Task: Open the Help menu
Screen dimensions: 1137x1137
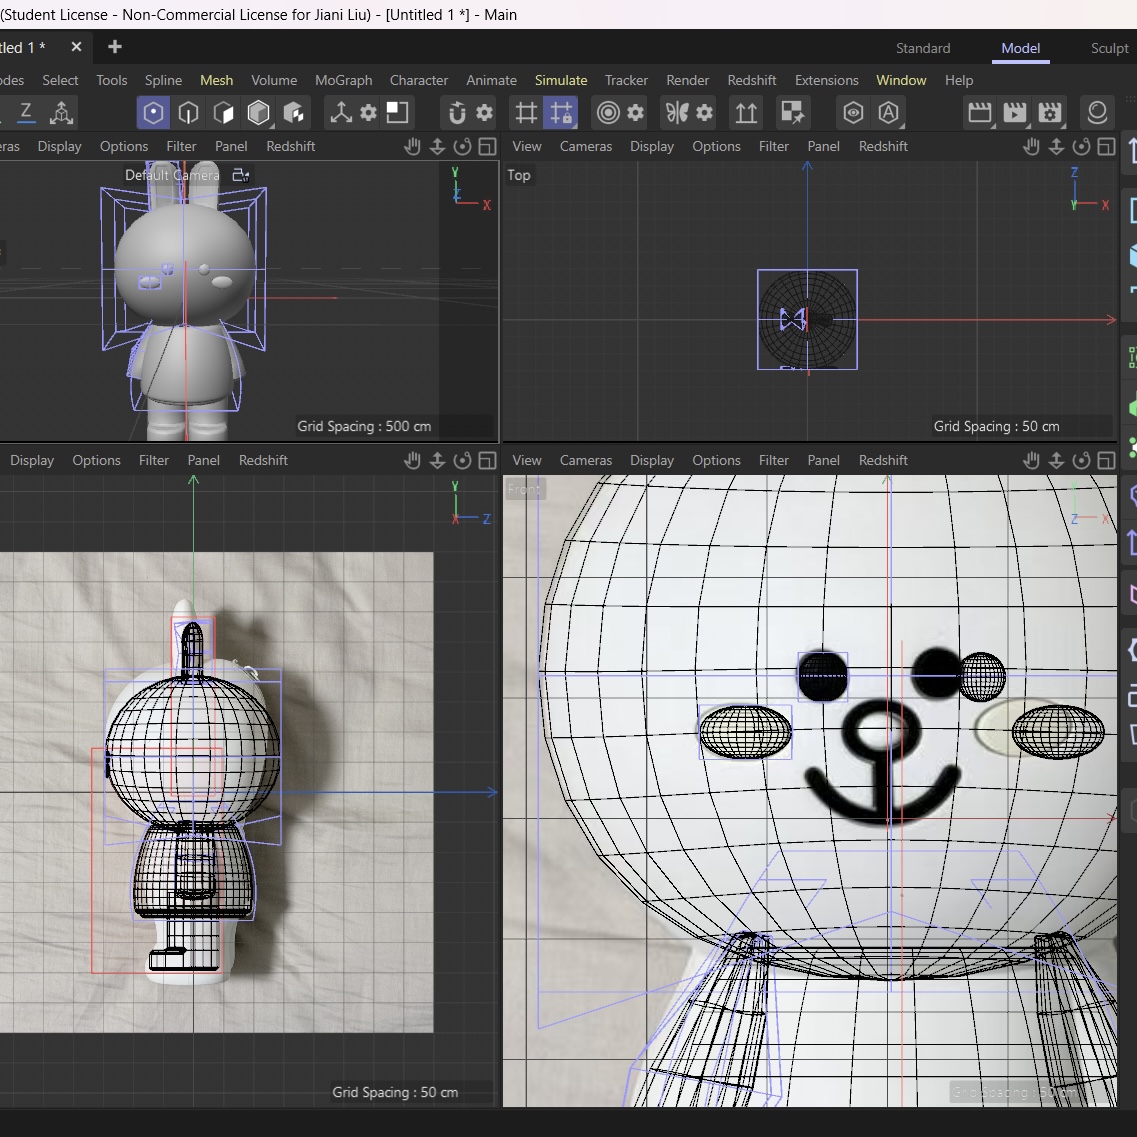Action: pos(959,80)
